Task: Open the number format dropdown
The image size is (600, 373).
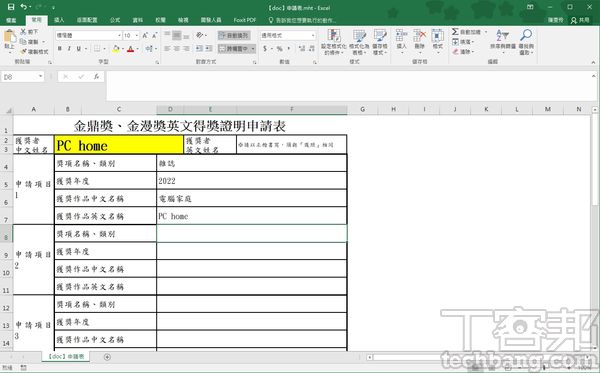Action: (313, 36)
